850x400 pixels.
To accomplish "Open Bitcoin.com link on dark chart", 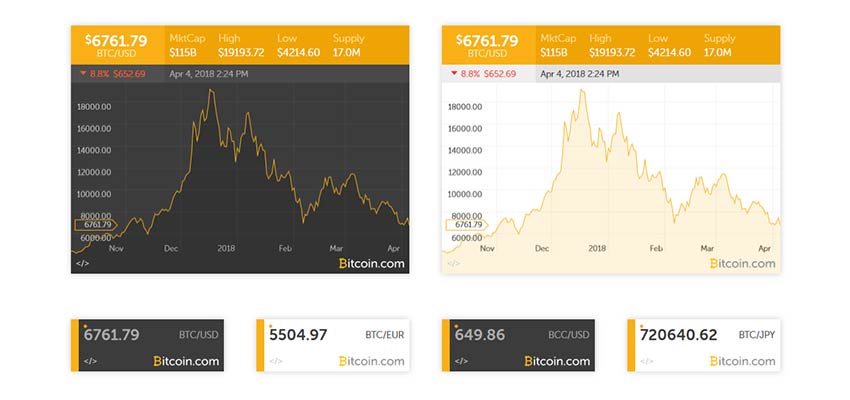I will (371, 263).
